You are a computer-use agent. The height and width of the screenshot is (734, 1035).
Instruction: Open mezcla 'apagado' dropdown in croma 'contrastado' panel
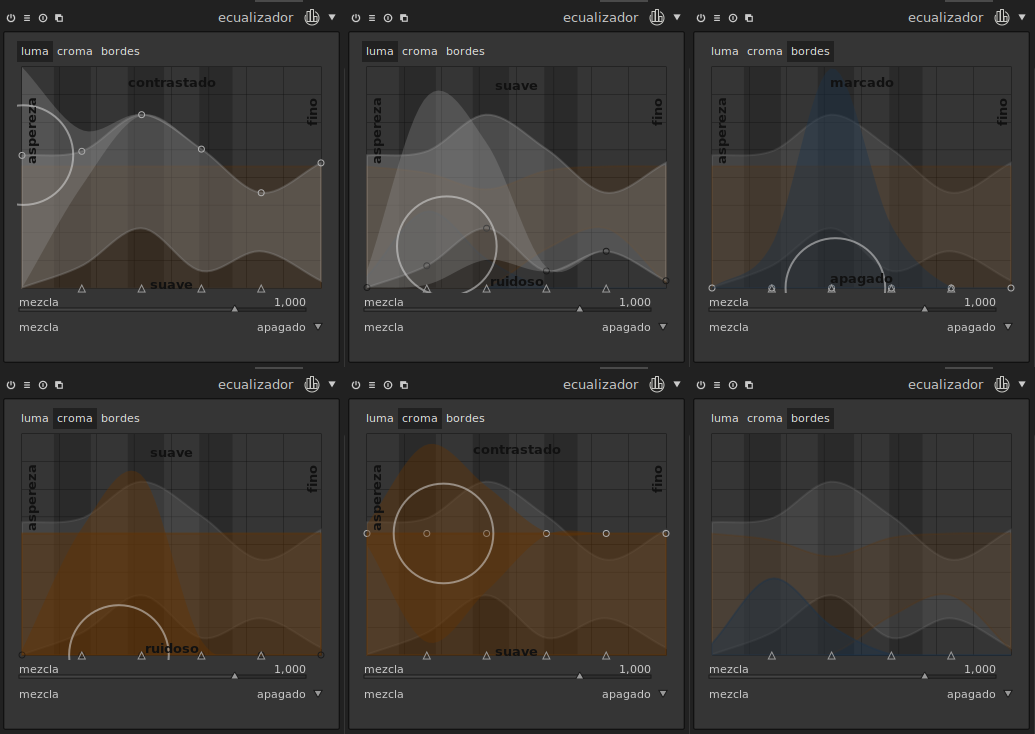click(516, 694)
